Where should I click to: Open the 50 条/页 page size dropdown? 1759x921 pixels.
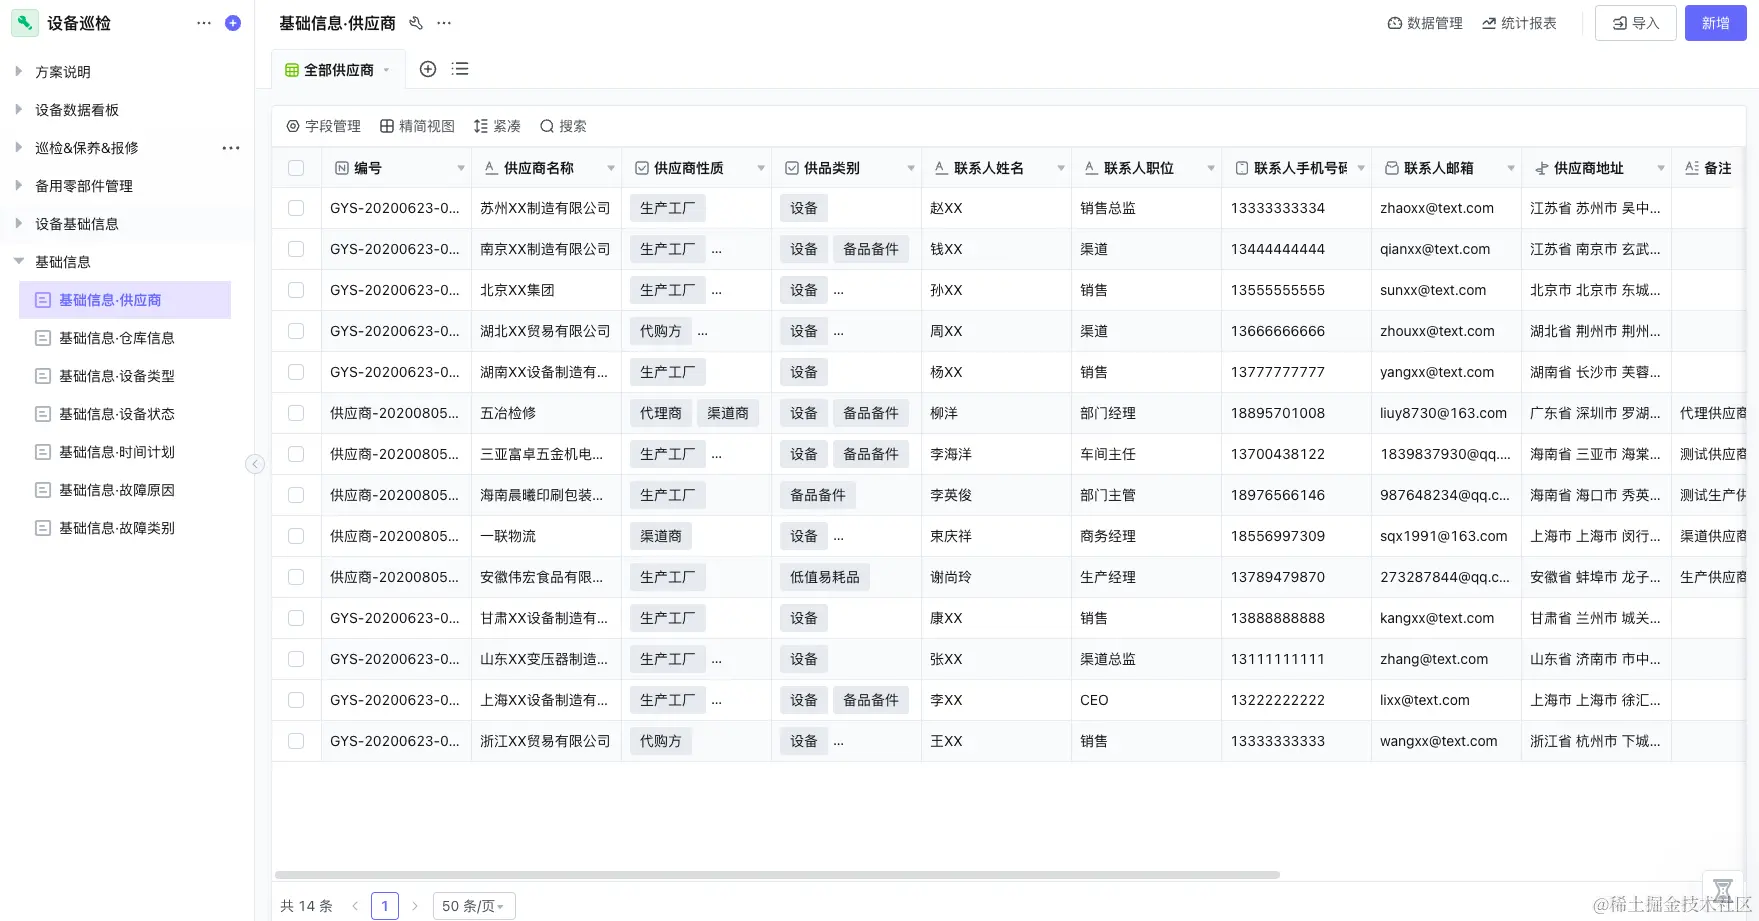click(x=474, y=906)
